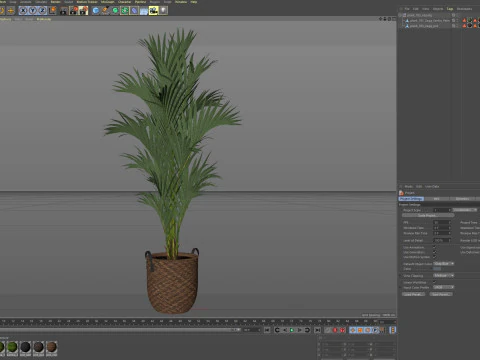The height and width of the screenshot is (360, 480).
Task: Switch to Project Settings tab
Action: pos(411,199)
